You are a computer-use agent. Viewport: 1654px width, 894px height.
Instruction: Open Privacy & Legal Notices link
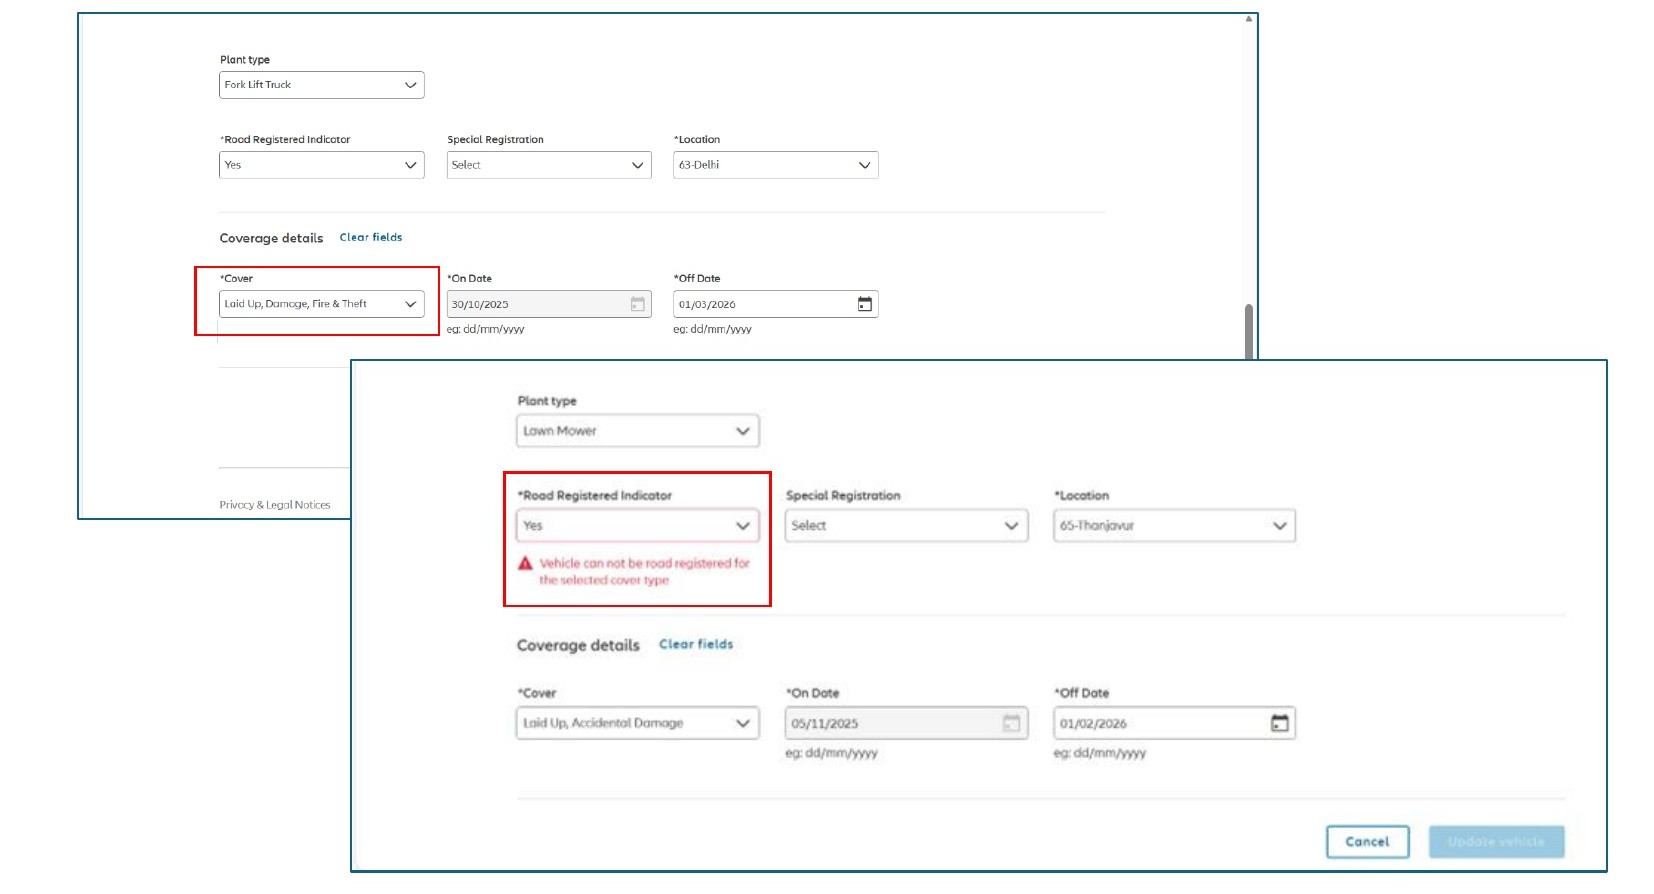(275, 505)
